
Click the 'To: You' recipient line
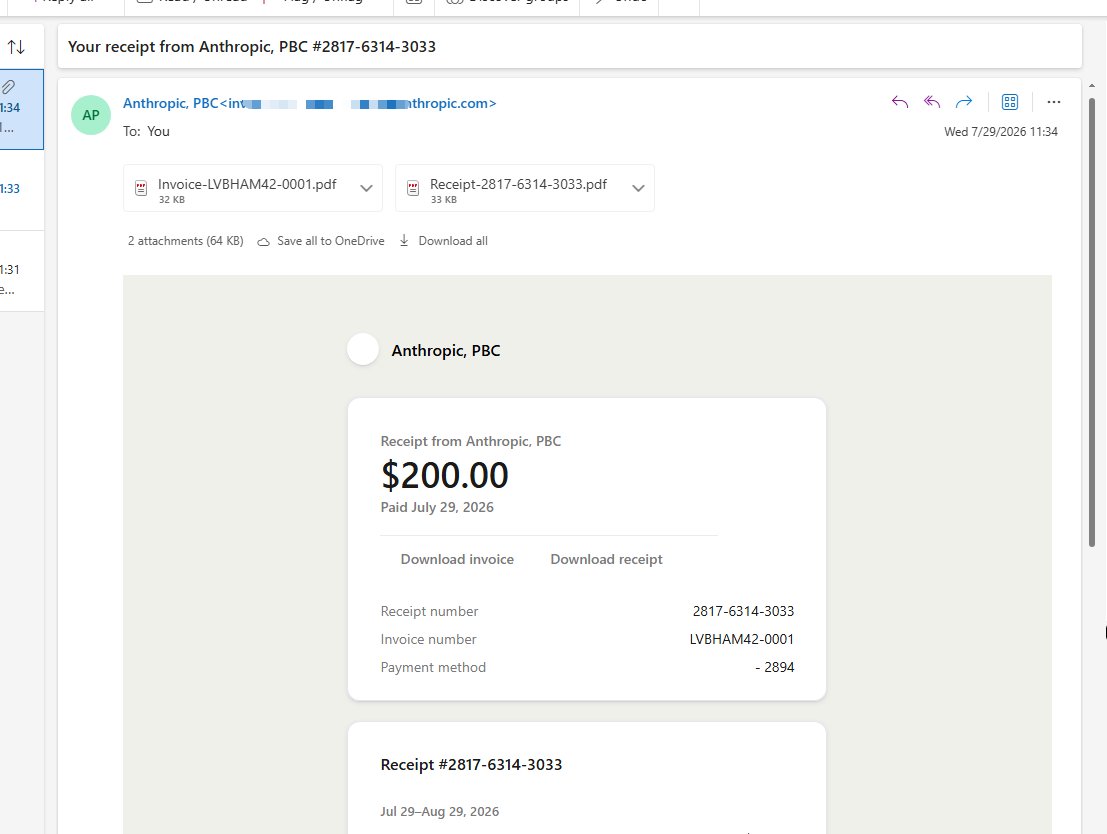tap(146, 131)
